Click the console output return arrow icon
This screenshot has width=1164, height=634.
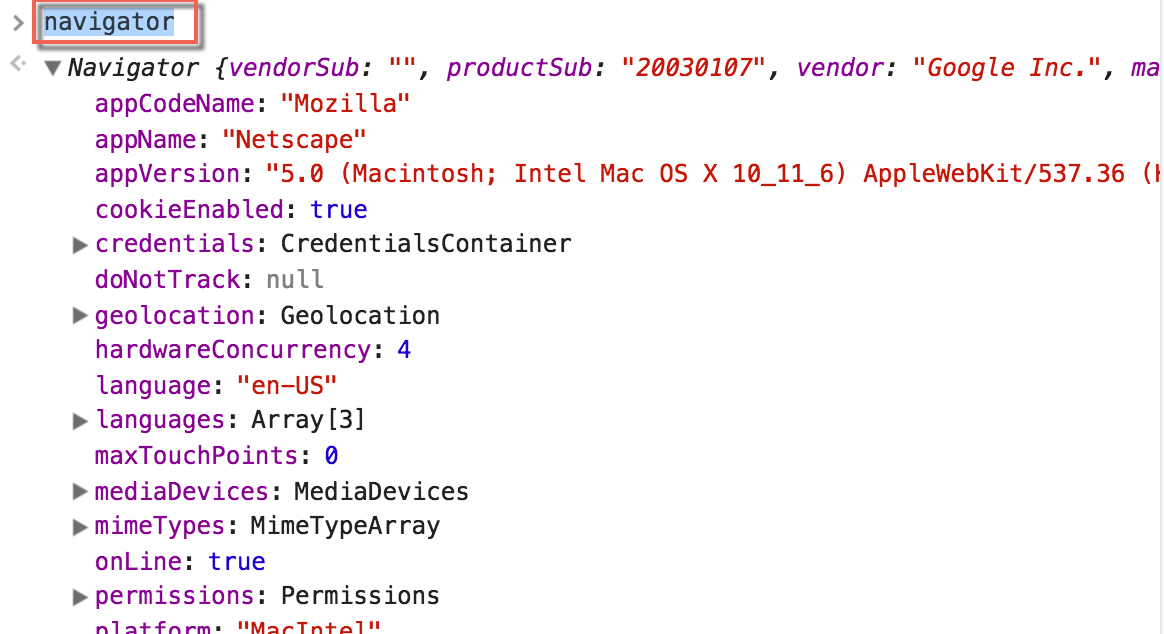click(x=18, y=64)
